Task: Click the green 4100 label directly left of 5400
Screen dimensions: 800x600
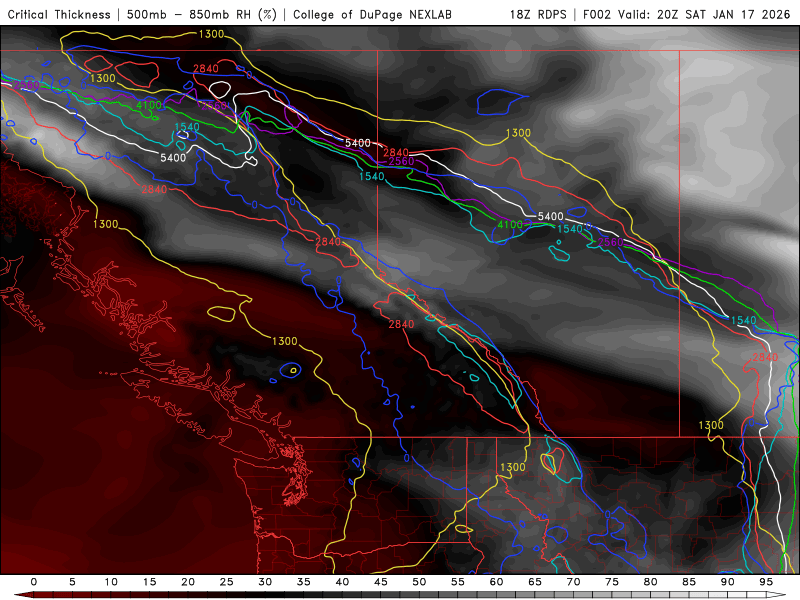Action: (510, 224)
